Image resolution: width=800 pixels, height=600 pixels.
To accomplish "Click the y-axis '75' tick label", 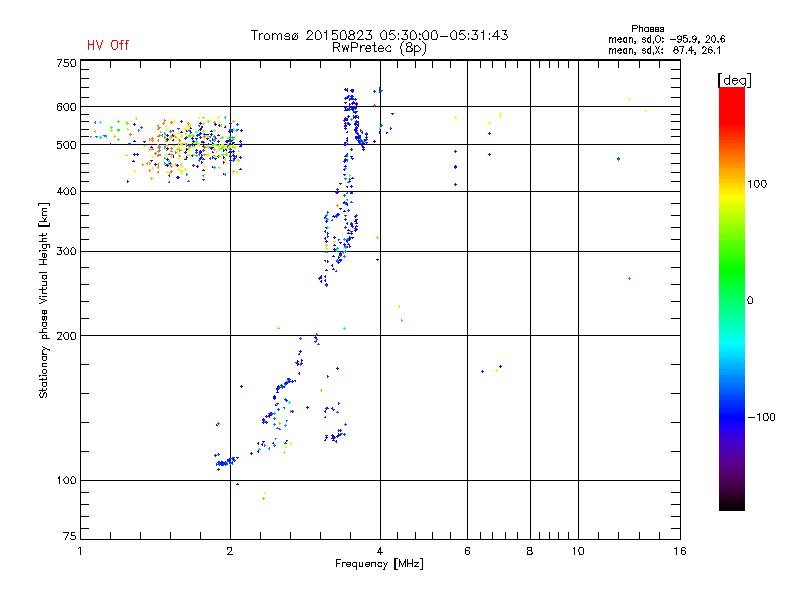I will pos(70,536).
